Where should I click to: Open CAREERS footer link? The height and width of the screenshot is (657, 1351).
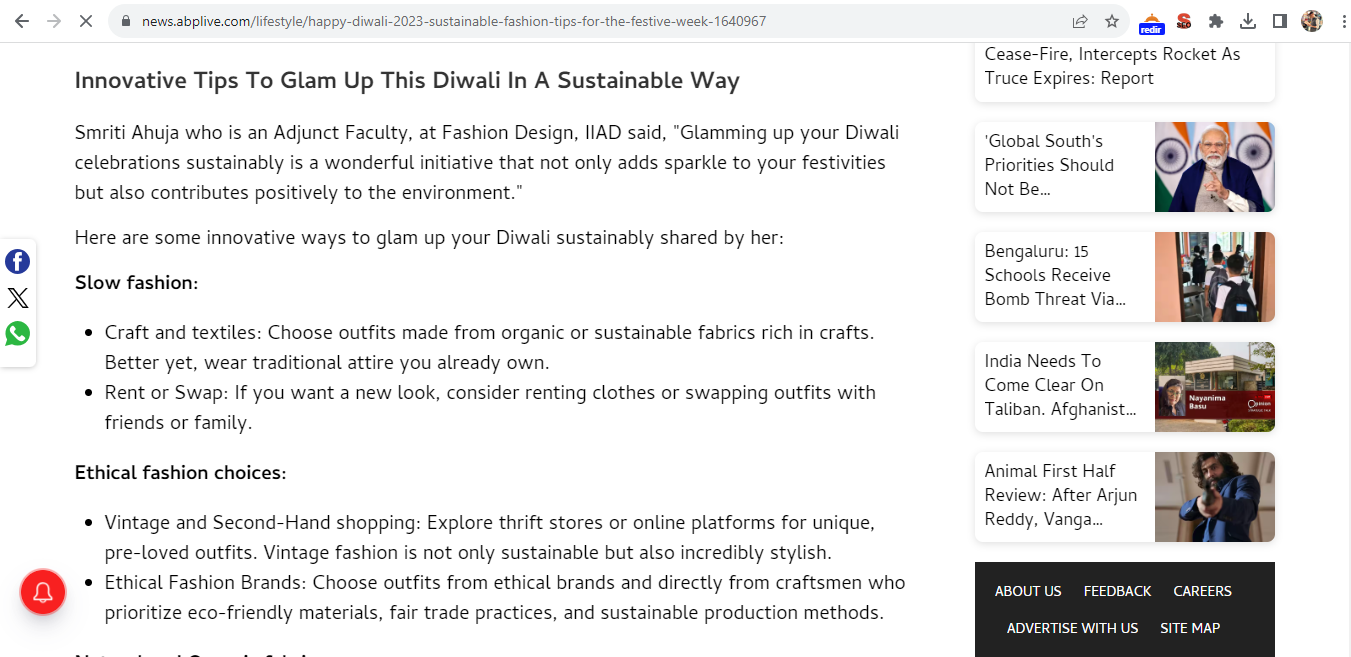(1202, 591)
